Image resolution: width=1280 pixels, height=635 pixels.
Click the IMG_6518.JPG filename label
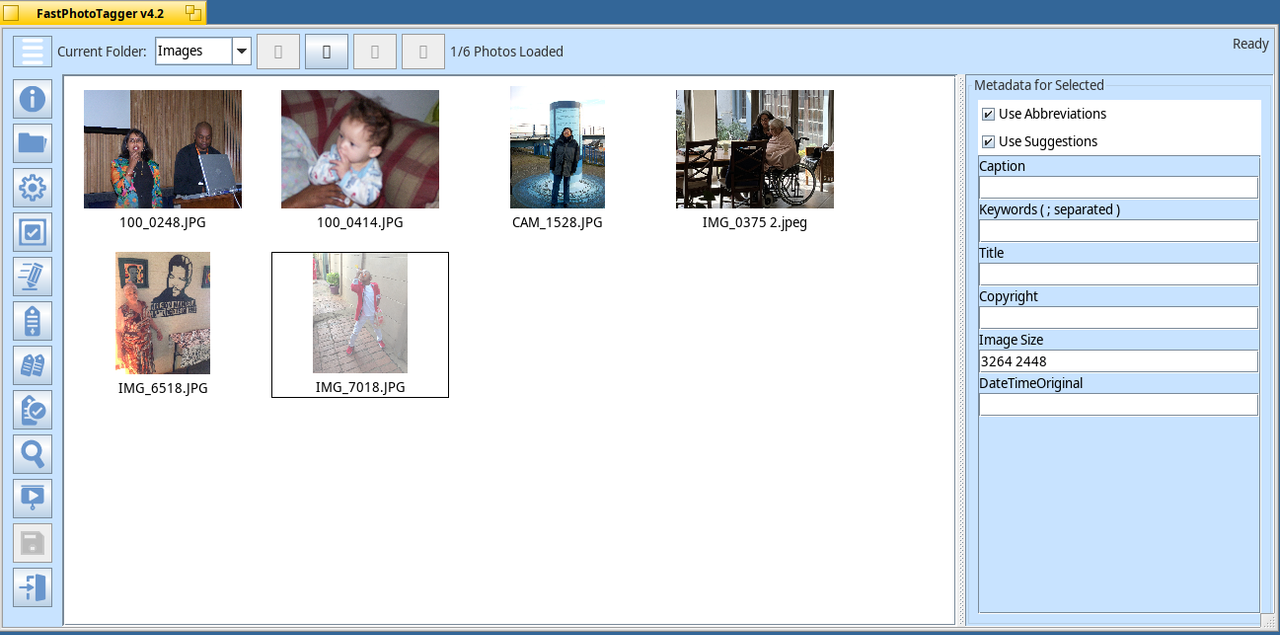[x=163, y=388]
